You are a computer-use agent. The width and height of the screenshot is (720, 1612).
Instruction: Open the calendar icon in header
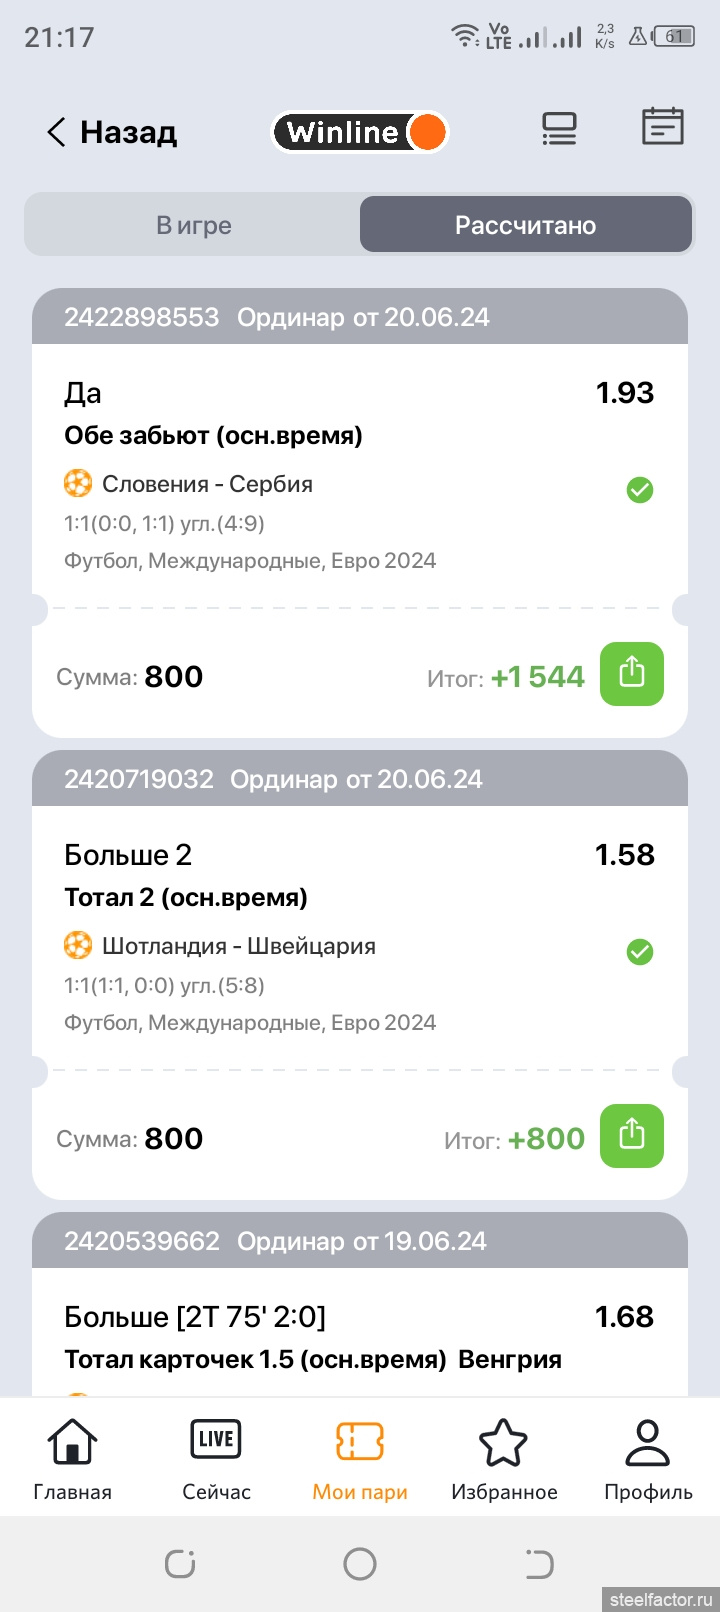point(662,127)
